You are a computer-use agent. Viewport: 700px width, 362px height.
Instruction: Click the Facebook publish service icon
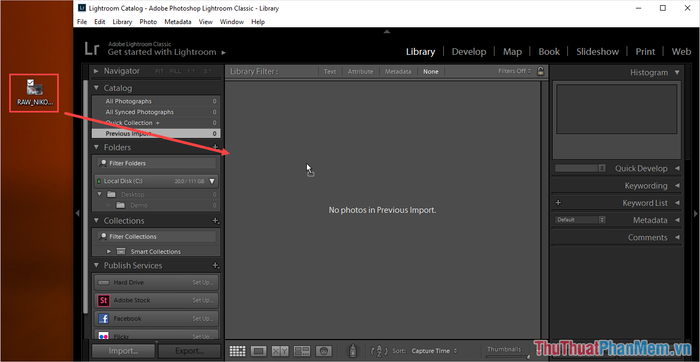[103, 319]
